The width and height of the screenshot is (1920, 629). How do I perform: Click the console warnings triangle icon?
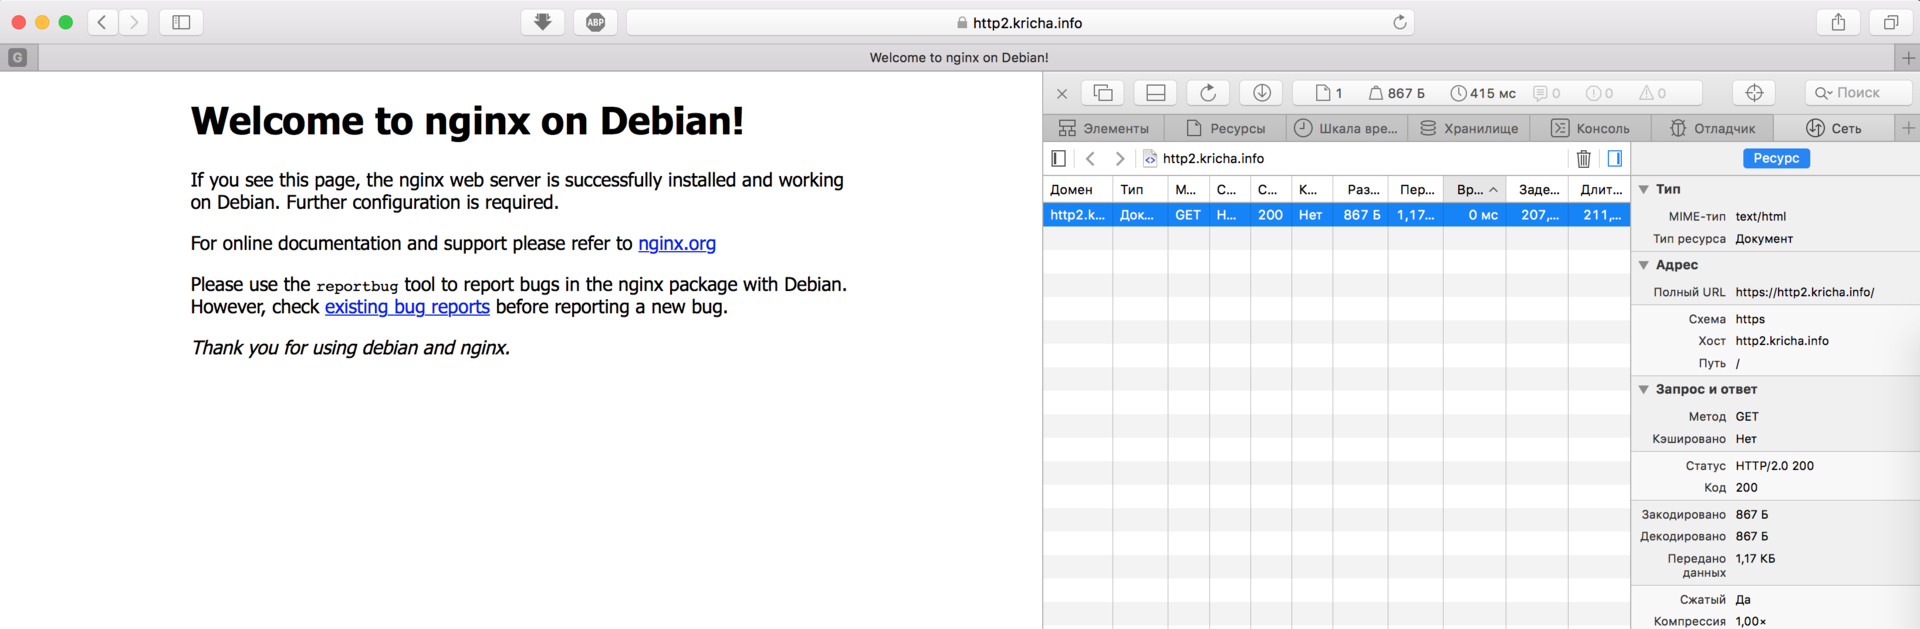click(x=1652, y=93)
